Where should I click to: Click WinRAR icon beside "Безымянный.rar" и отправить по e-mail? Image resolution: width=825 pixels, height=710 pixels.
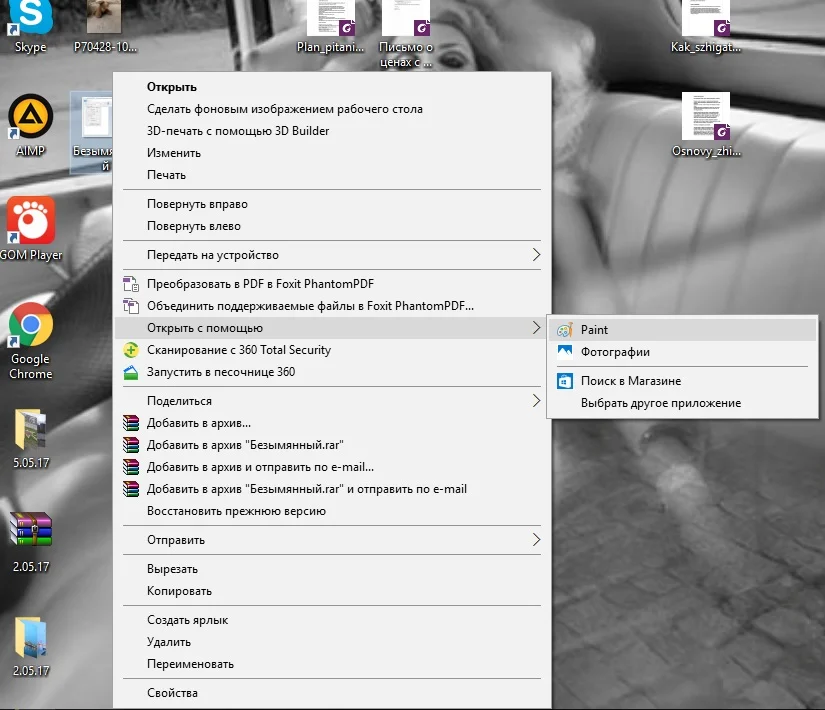pos(131,489)
